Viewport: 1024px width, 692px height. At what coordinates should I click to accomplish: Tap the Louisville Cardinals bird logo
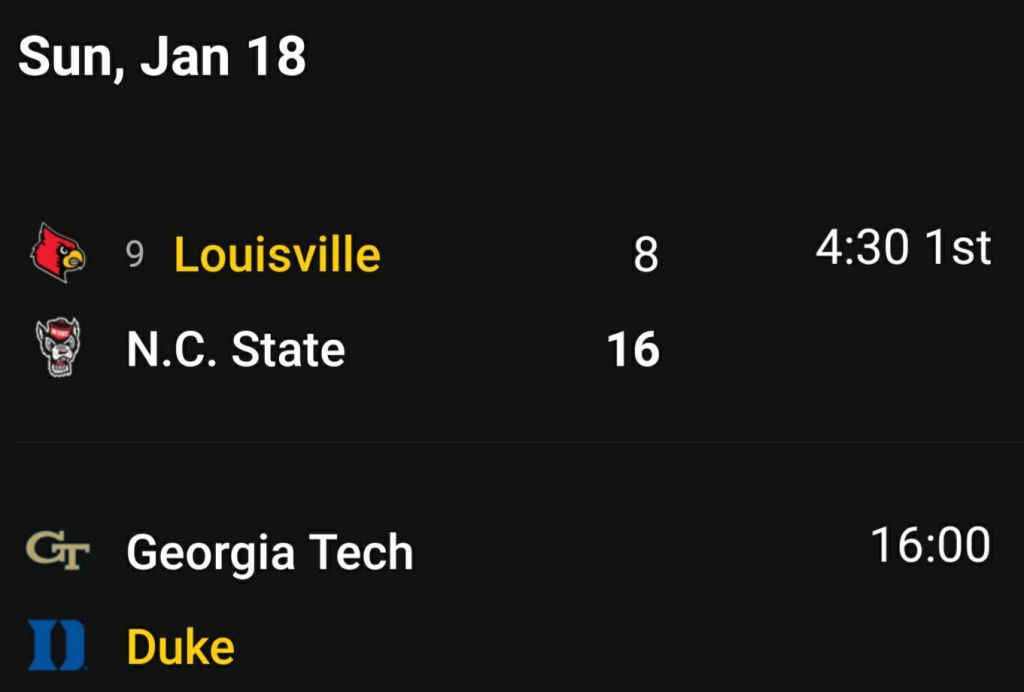point(58,253)
